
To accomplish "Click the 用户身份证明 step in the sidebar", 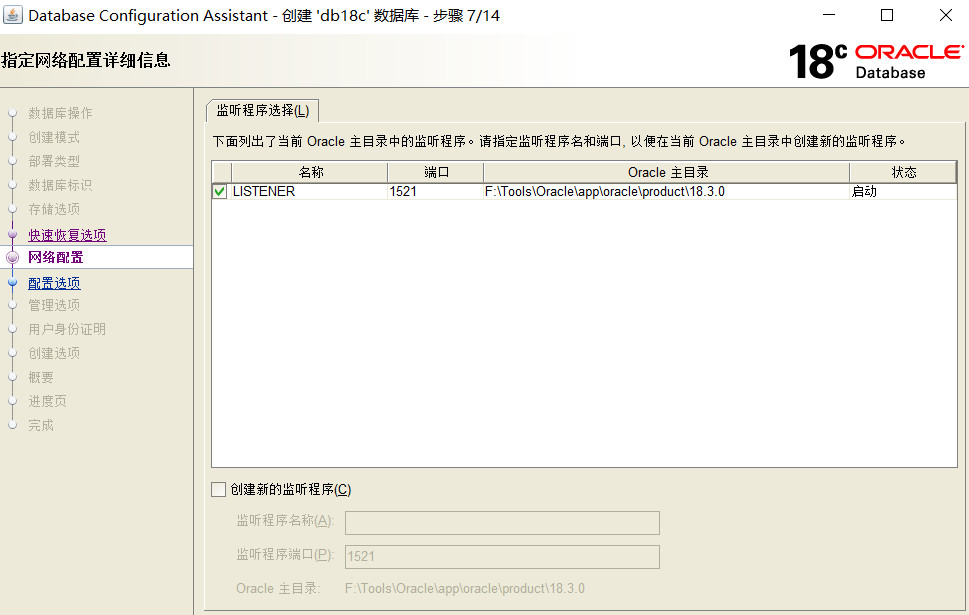I will coord(67,329).
